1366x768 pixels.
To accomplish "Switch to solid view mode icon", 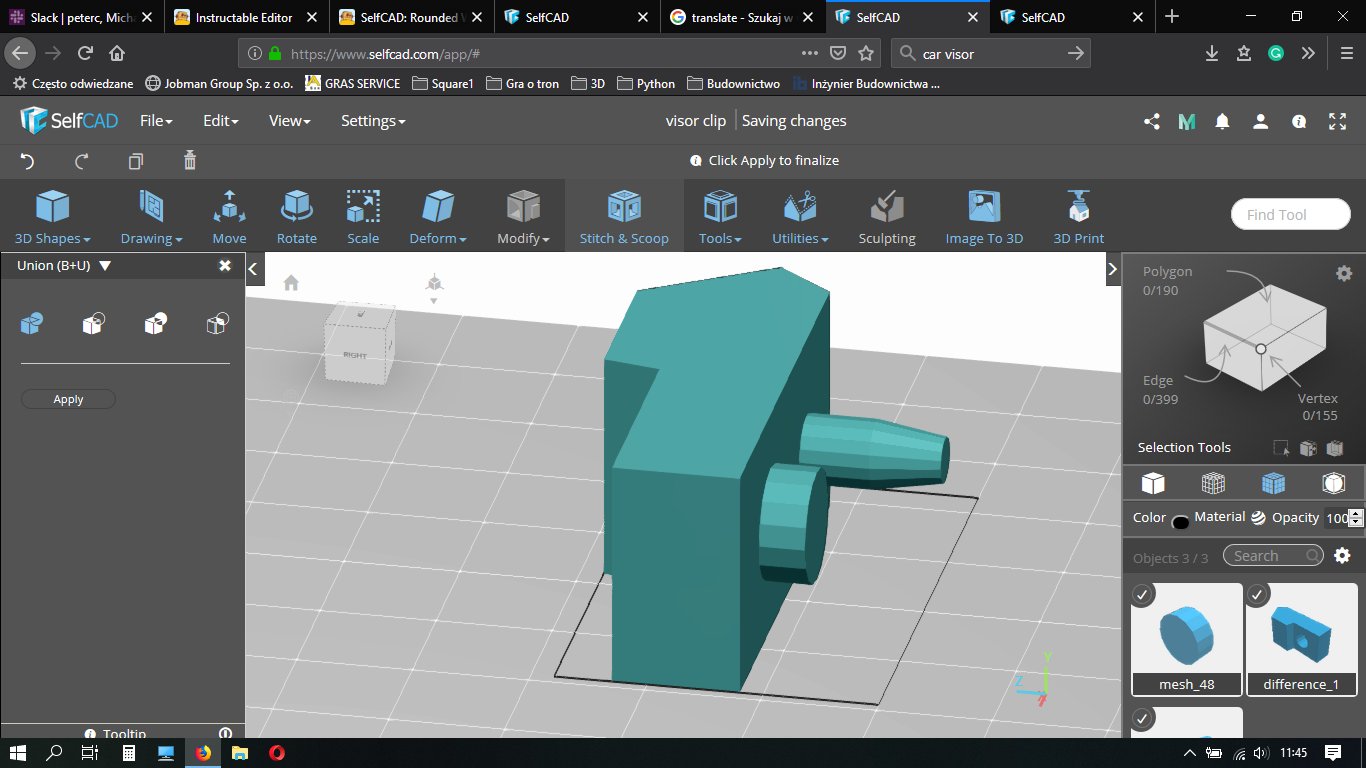I will pos(1153,483).
